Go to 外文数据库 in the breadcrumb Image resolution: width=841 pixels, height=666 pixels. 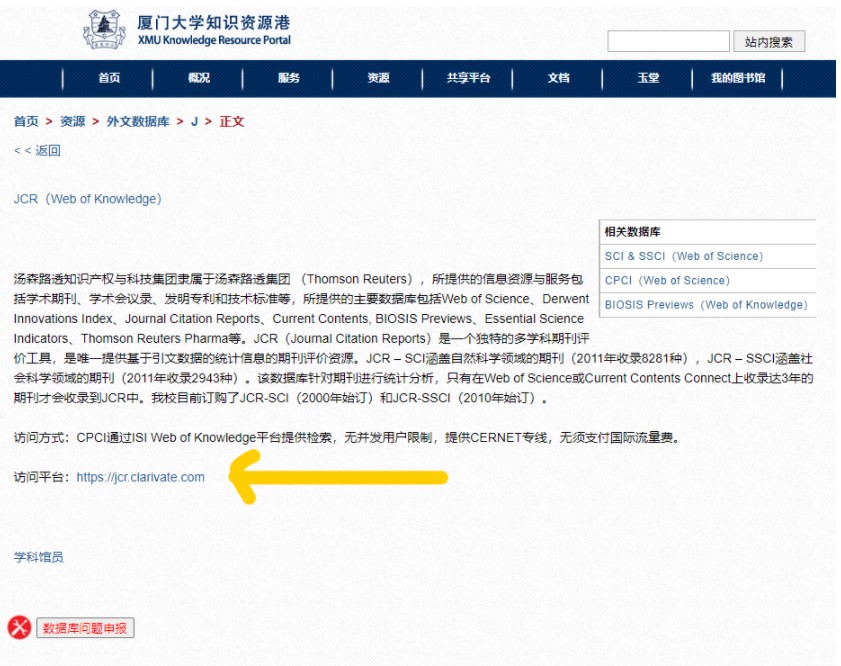point(138,122)
